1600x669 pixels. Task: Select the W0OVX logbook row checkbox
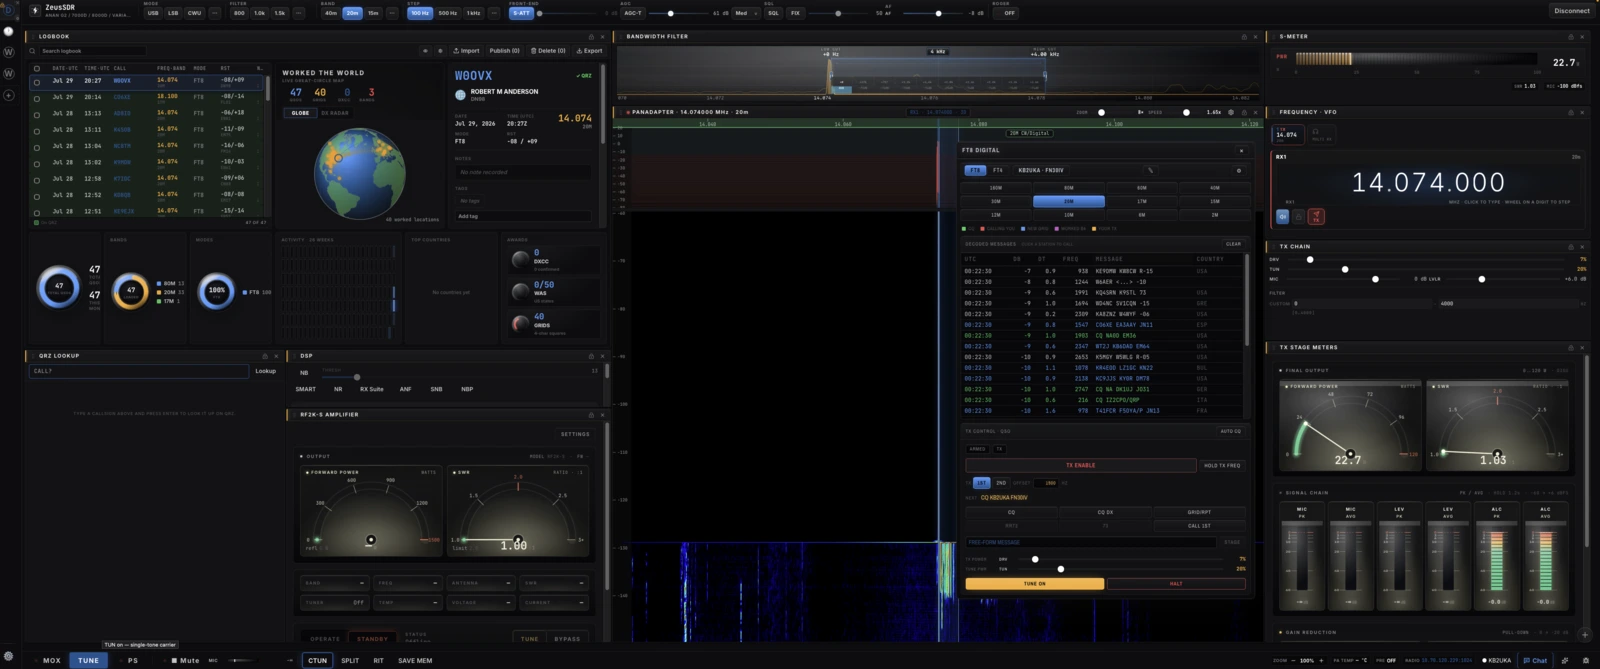(x=37, y=81)
